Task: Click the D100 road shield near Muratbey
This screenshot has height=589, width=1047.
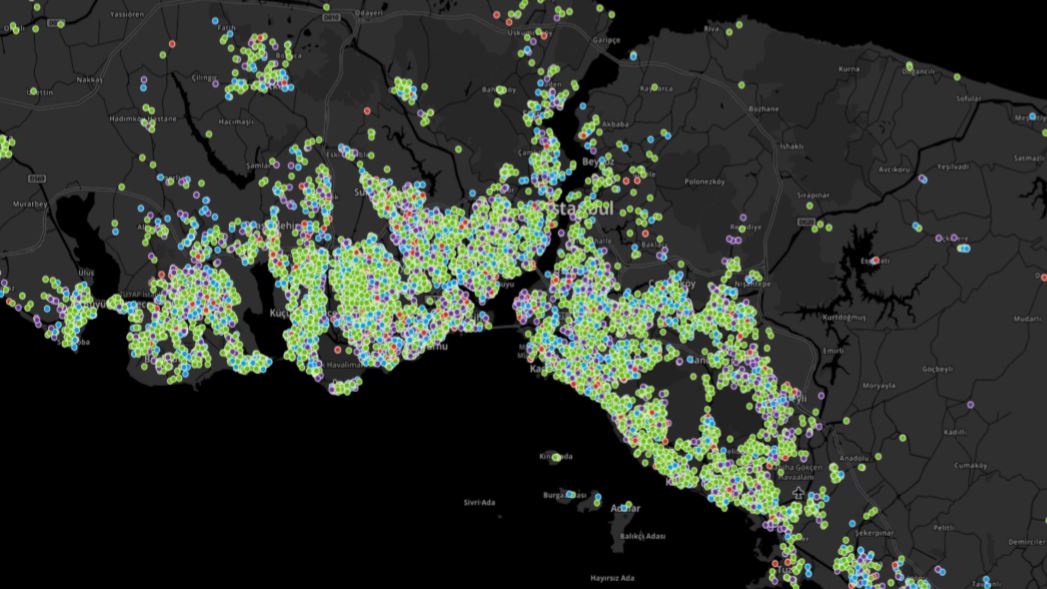Action: coord(37,179)
